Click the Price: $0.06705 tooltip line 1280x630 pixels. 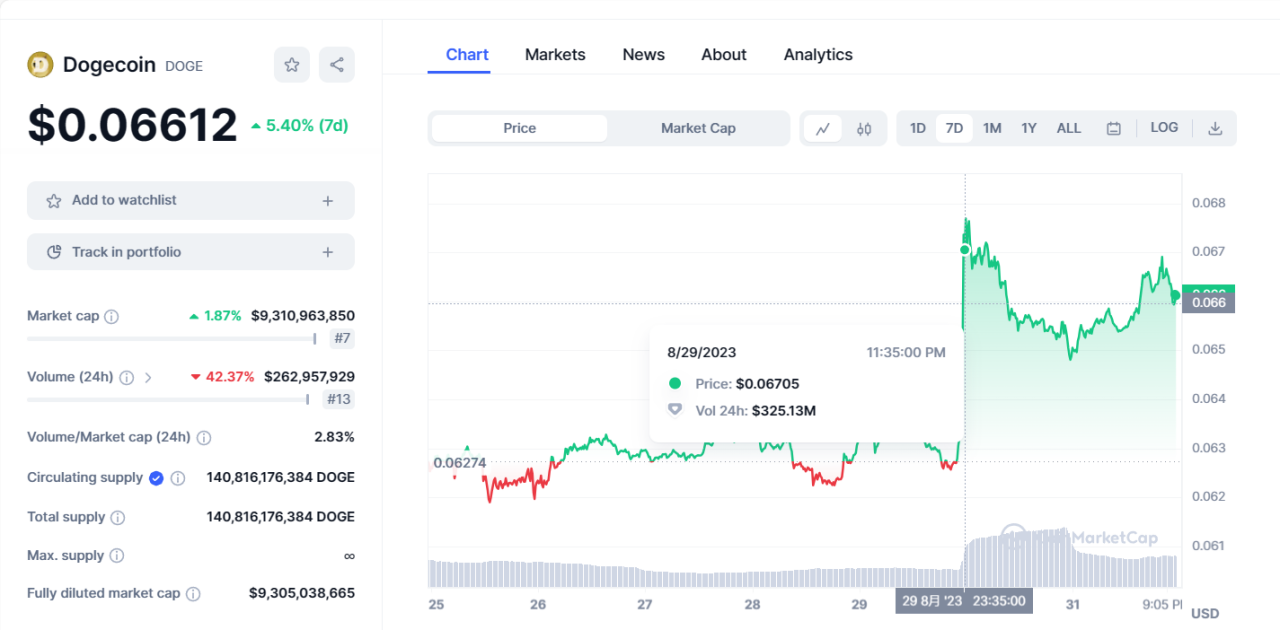pos(733,384)
